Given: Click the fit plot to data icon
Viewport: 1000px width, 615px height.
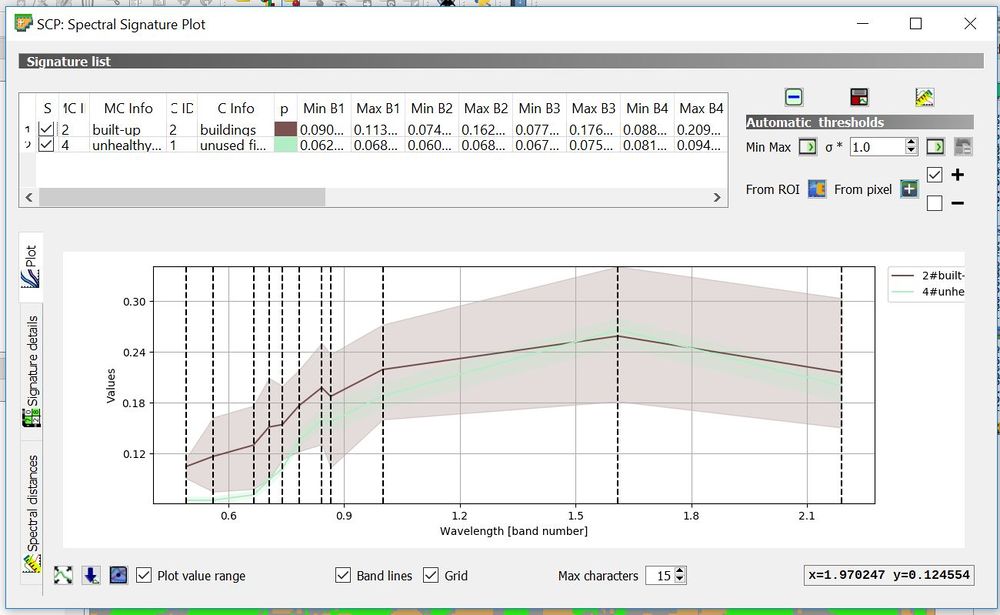Looking at the screenshot, I should 63,575.
